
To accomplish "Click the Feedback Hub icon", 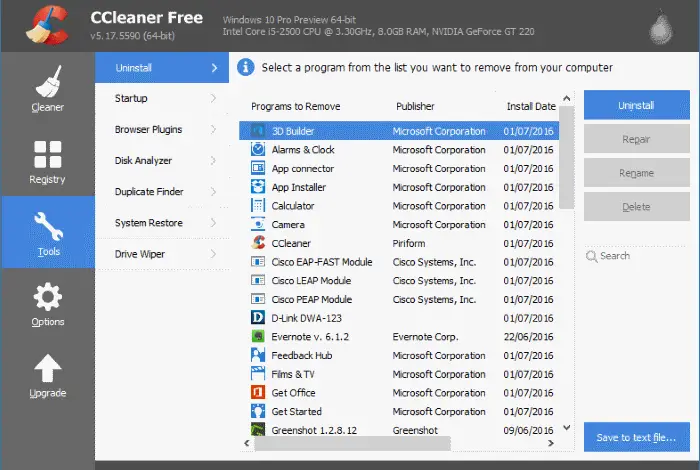I will click(258, 355).
